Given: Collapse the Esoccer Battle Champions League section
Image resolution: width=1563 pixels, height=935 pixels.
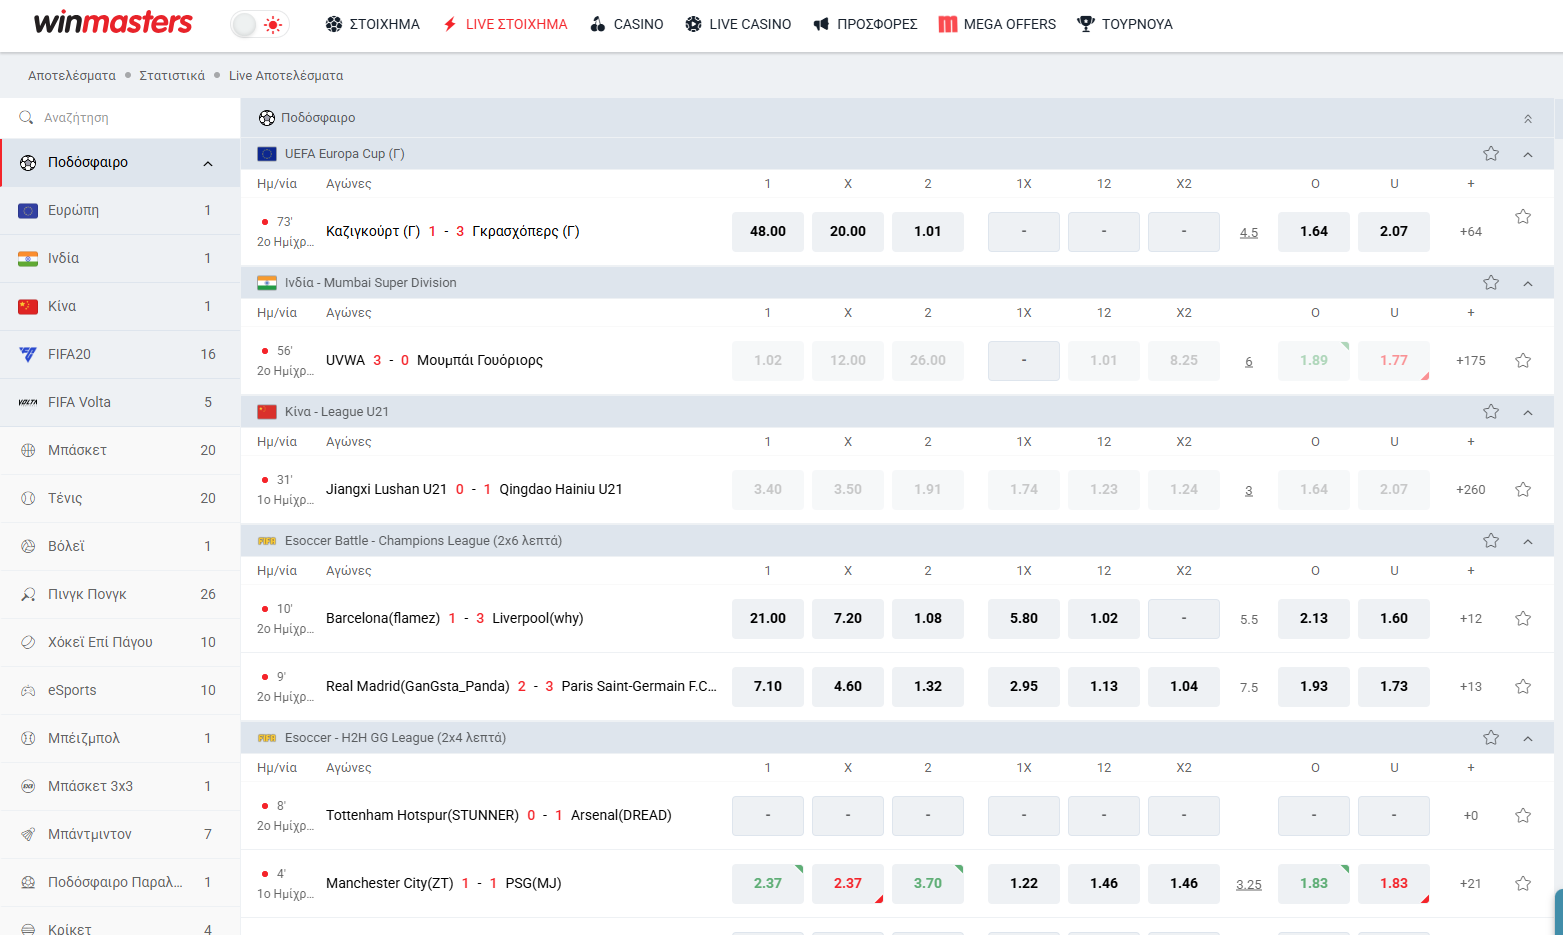Looking at the screenshot, I should click(x=1527, y=540).
